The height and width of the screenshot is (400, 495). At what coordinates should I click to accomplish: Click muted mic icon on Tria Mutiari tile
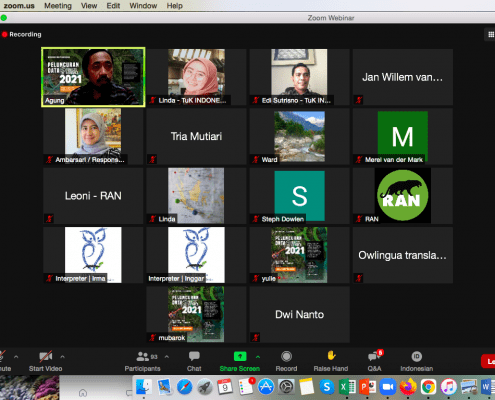[152, 159]
